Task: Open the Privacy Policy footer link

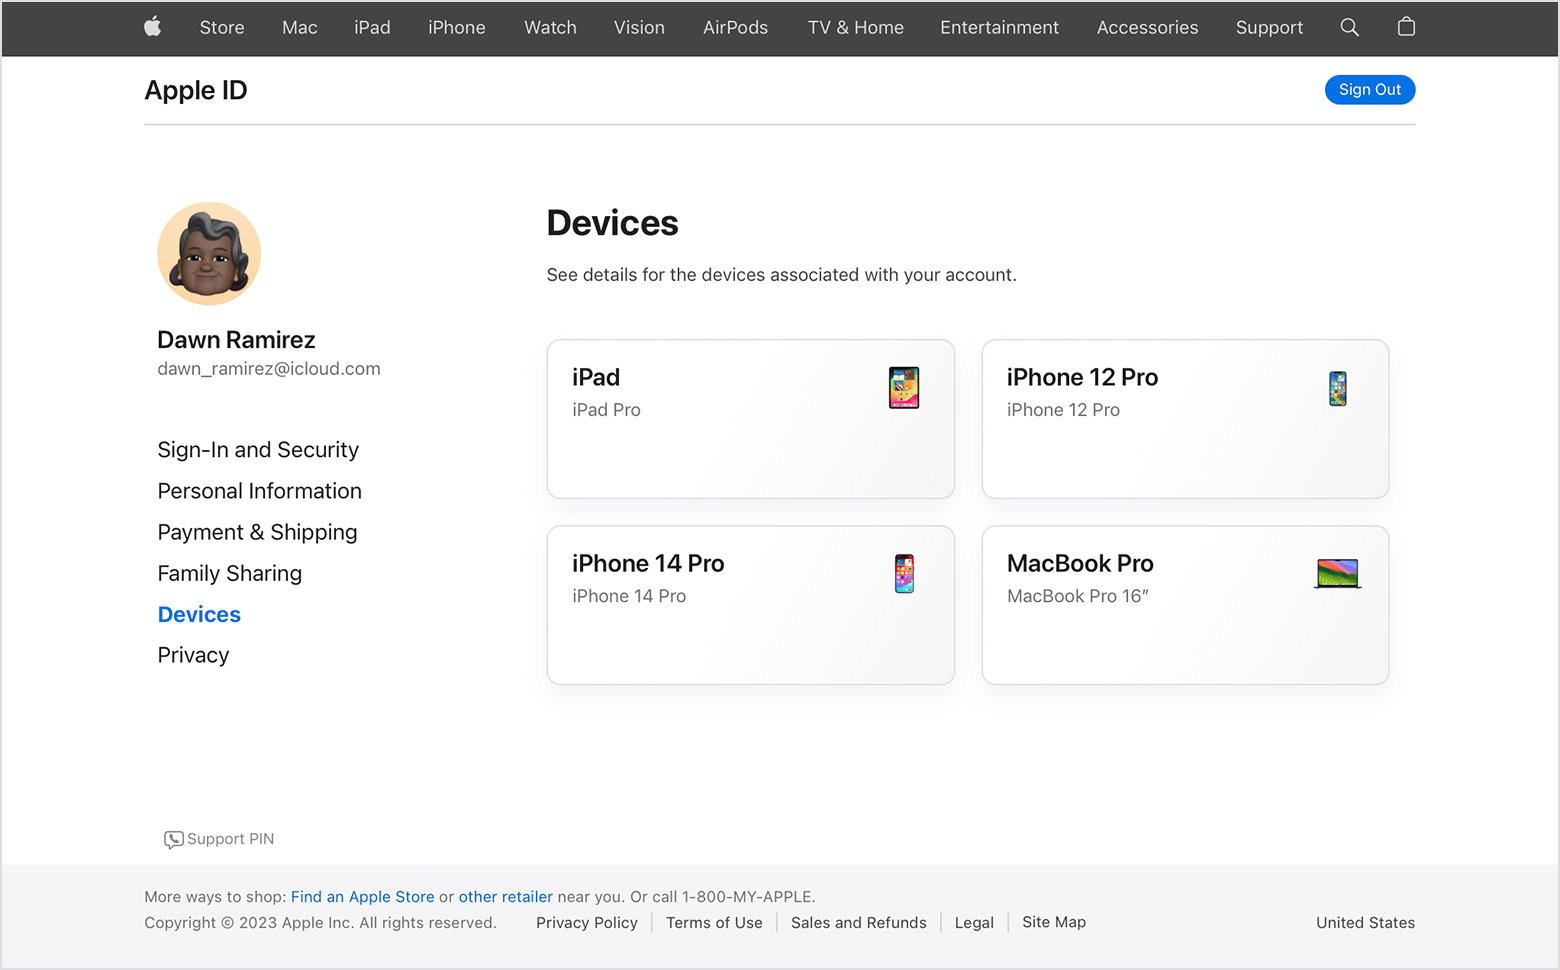Action: click(x=586, y=923)
